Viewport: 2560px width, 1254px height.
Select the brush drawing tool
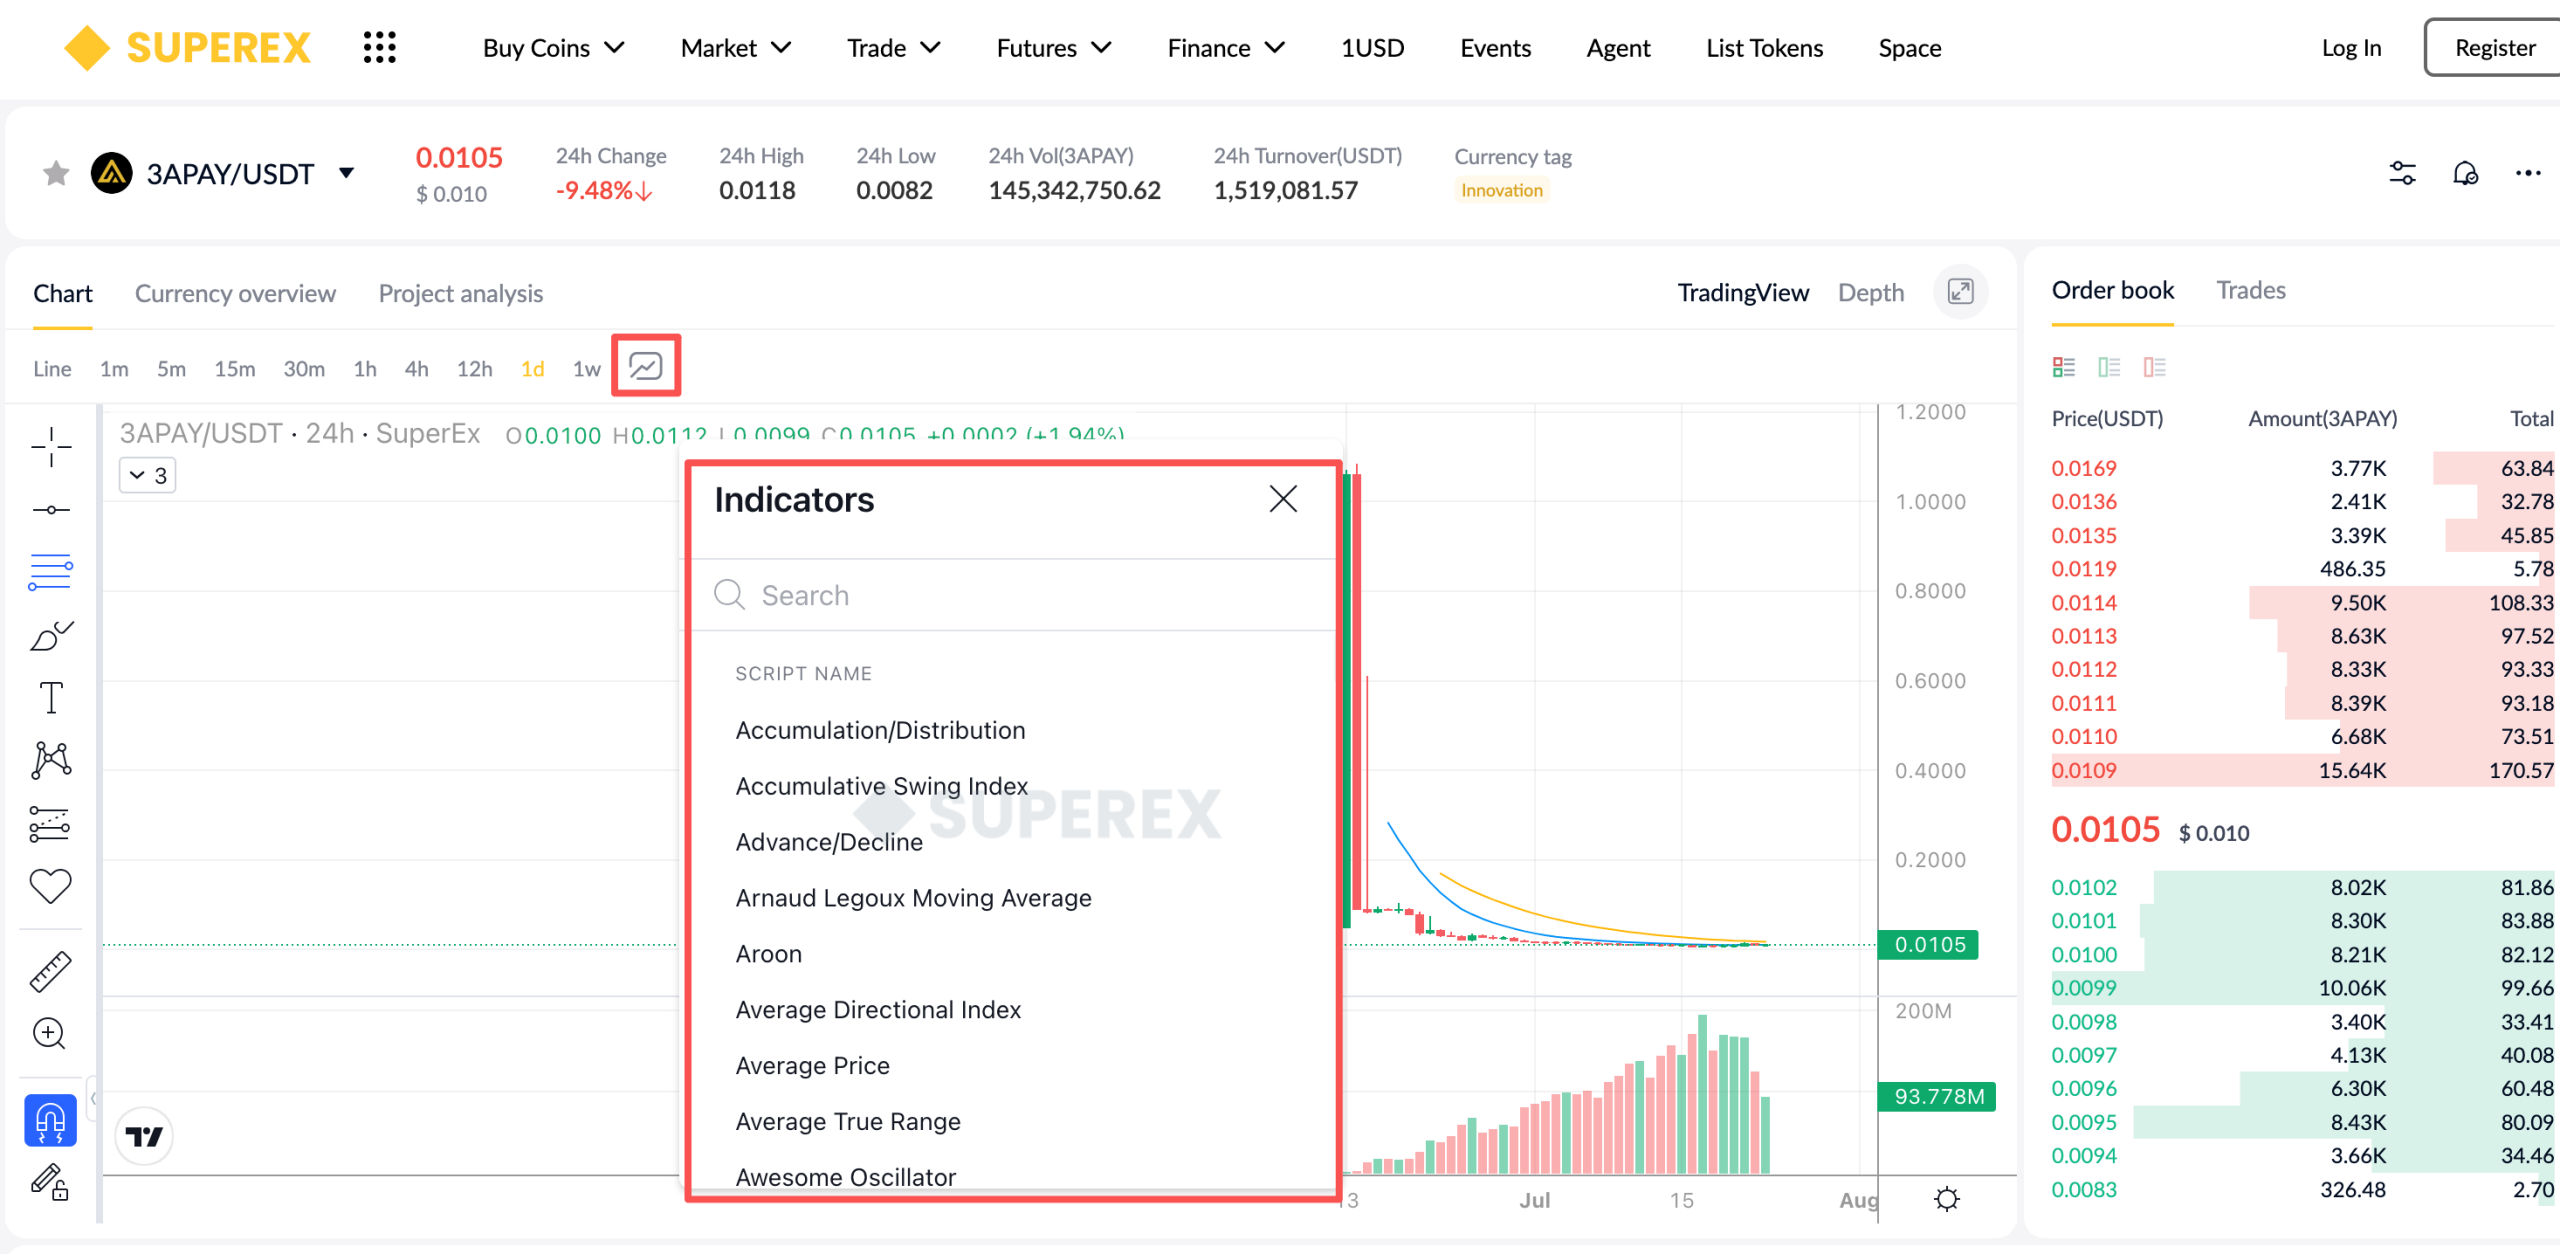tap(51, 635)
